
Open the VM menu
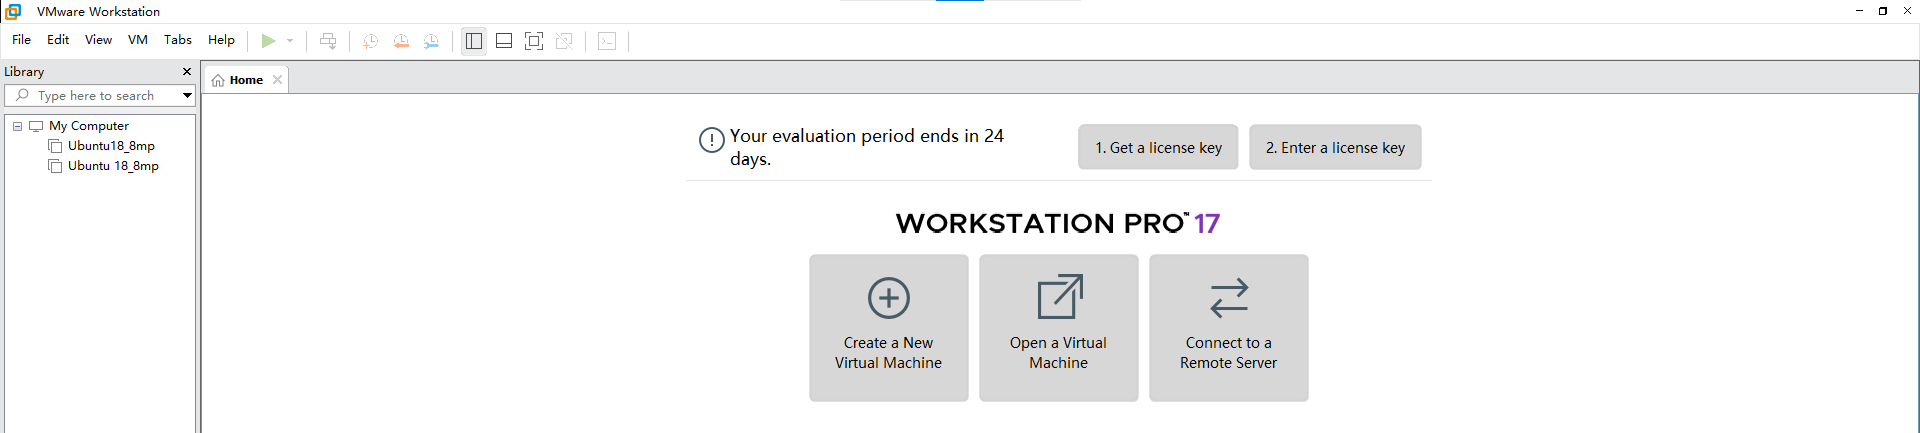coord(138,40)
